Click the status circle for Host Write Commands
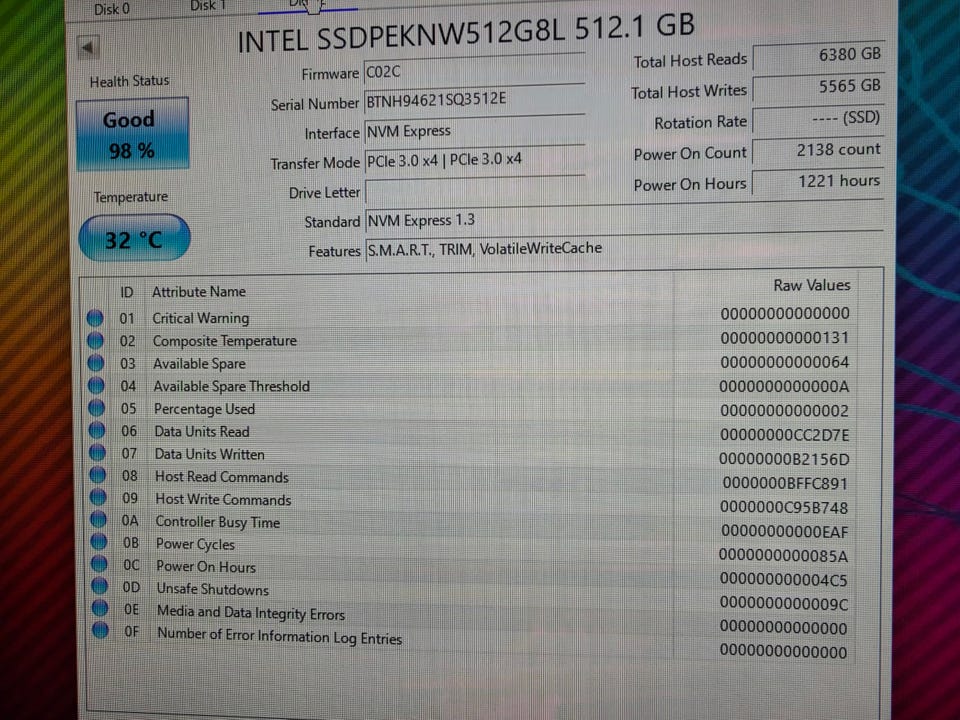This screenshot has width=960, height=720. coord(98,497)
